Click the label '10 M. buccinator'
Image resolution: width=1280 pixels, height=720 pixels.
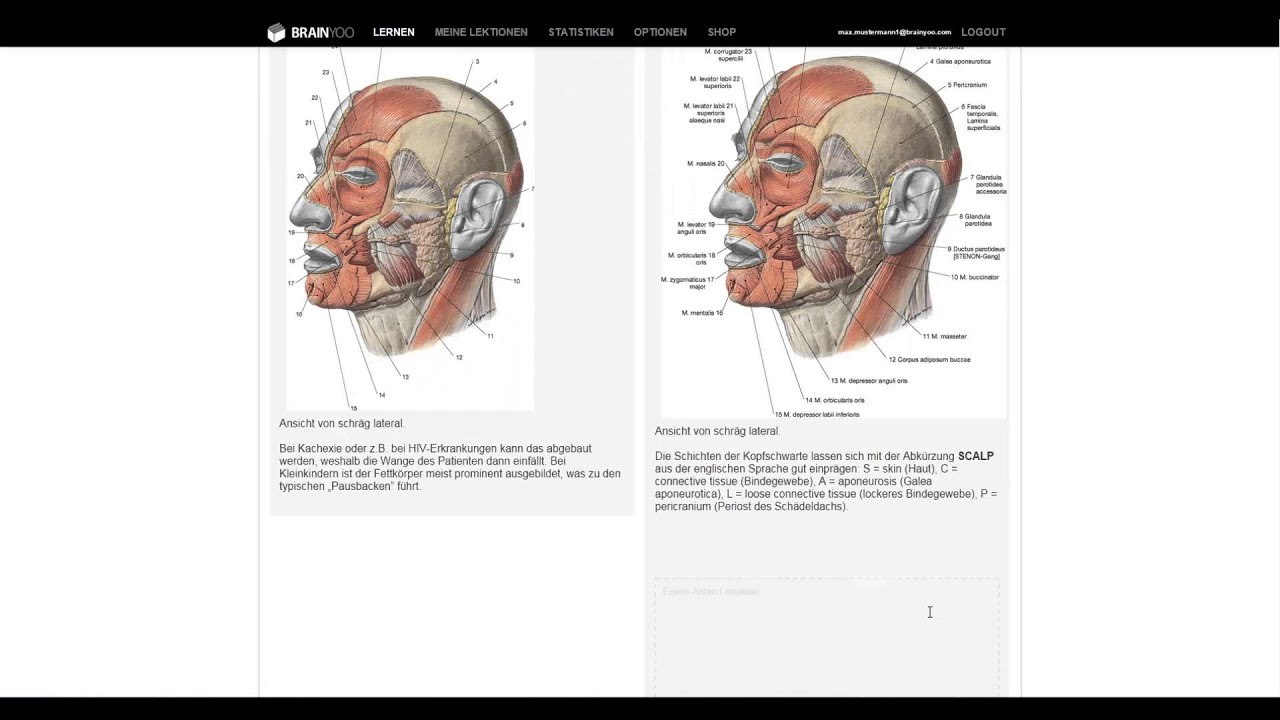coord(974,277)
